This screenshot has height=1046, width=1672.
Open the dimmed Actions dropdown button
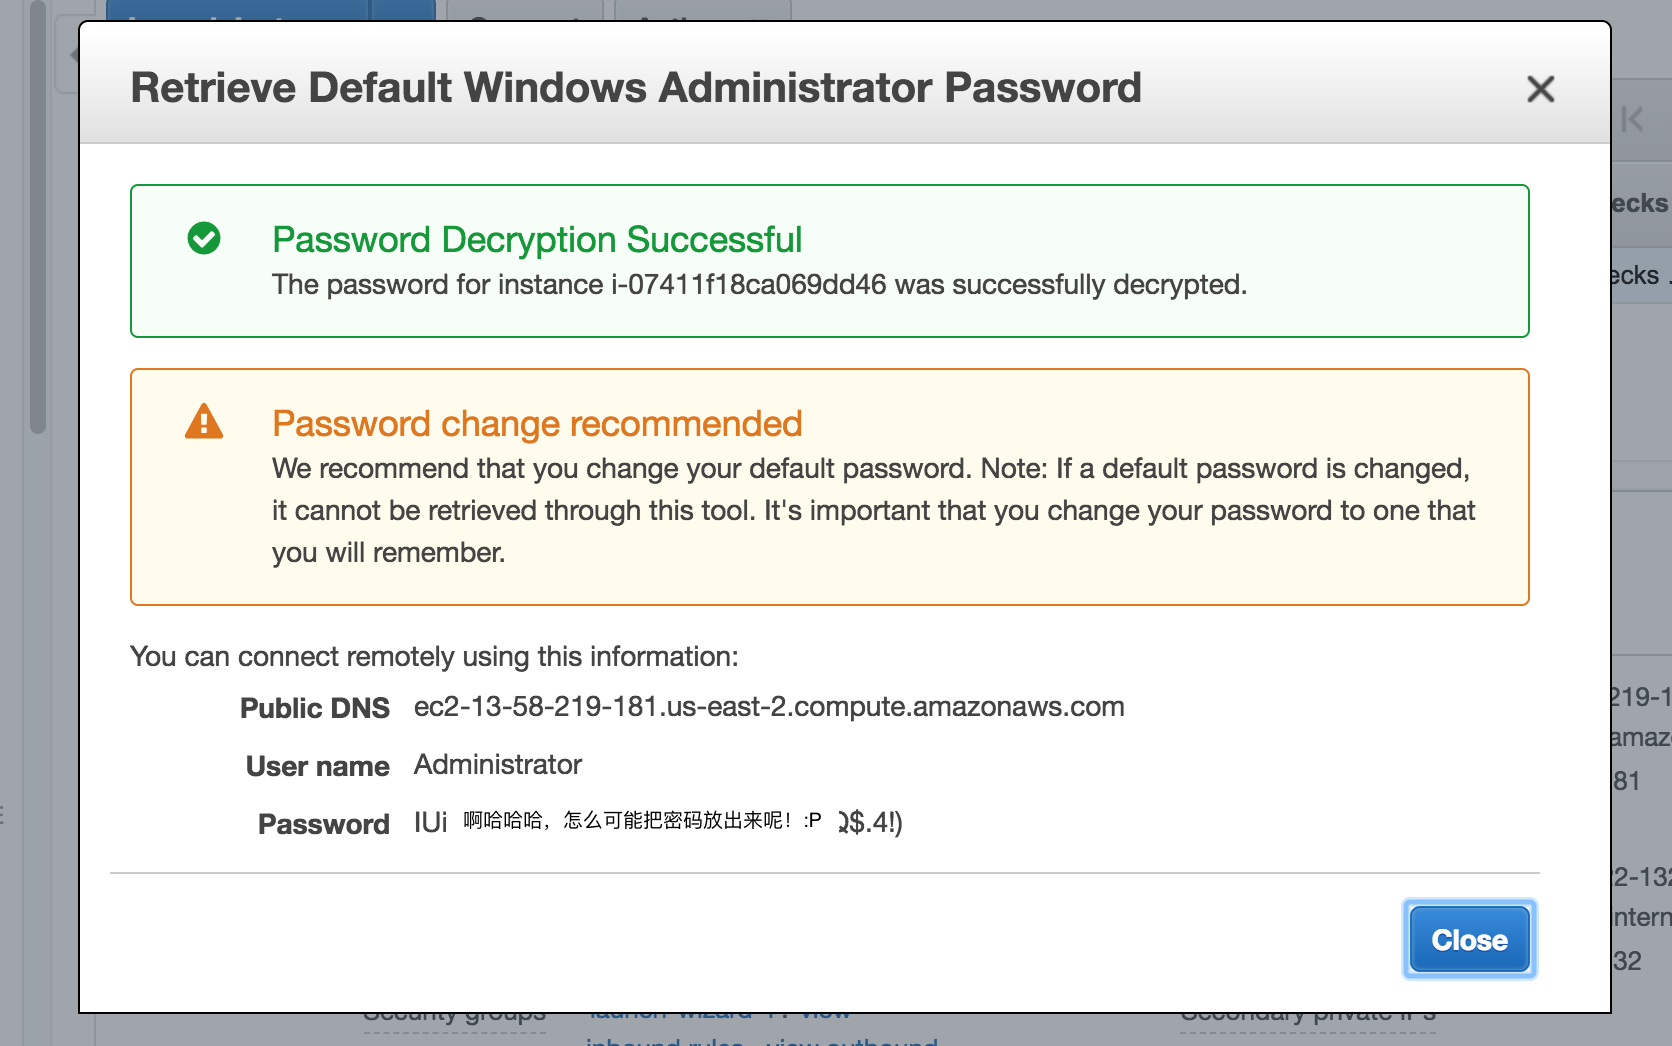[x=703, y=10]
